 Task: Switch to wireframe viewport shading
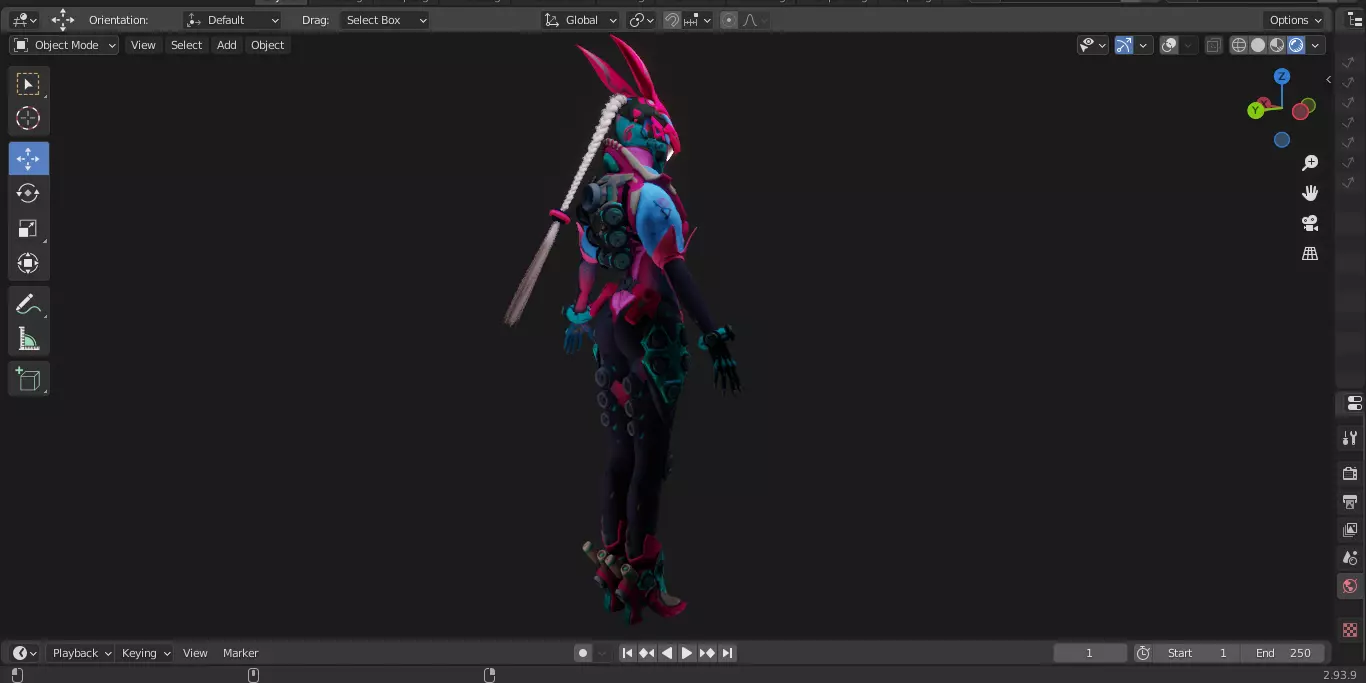[x=1239, y=45]
